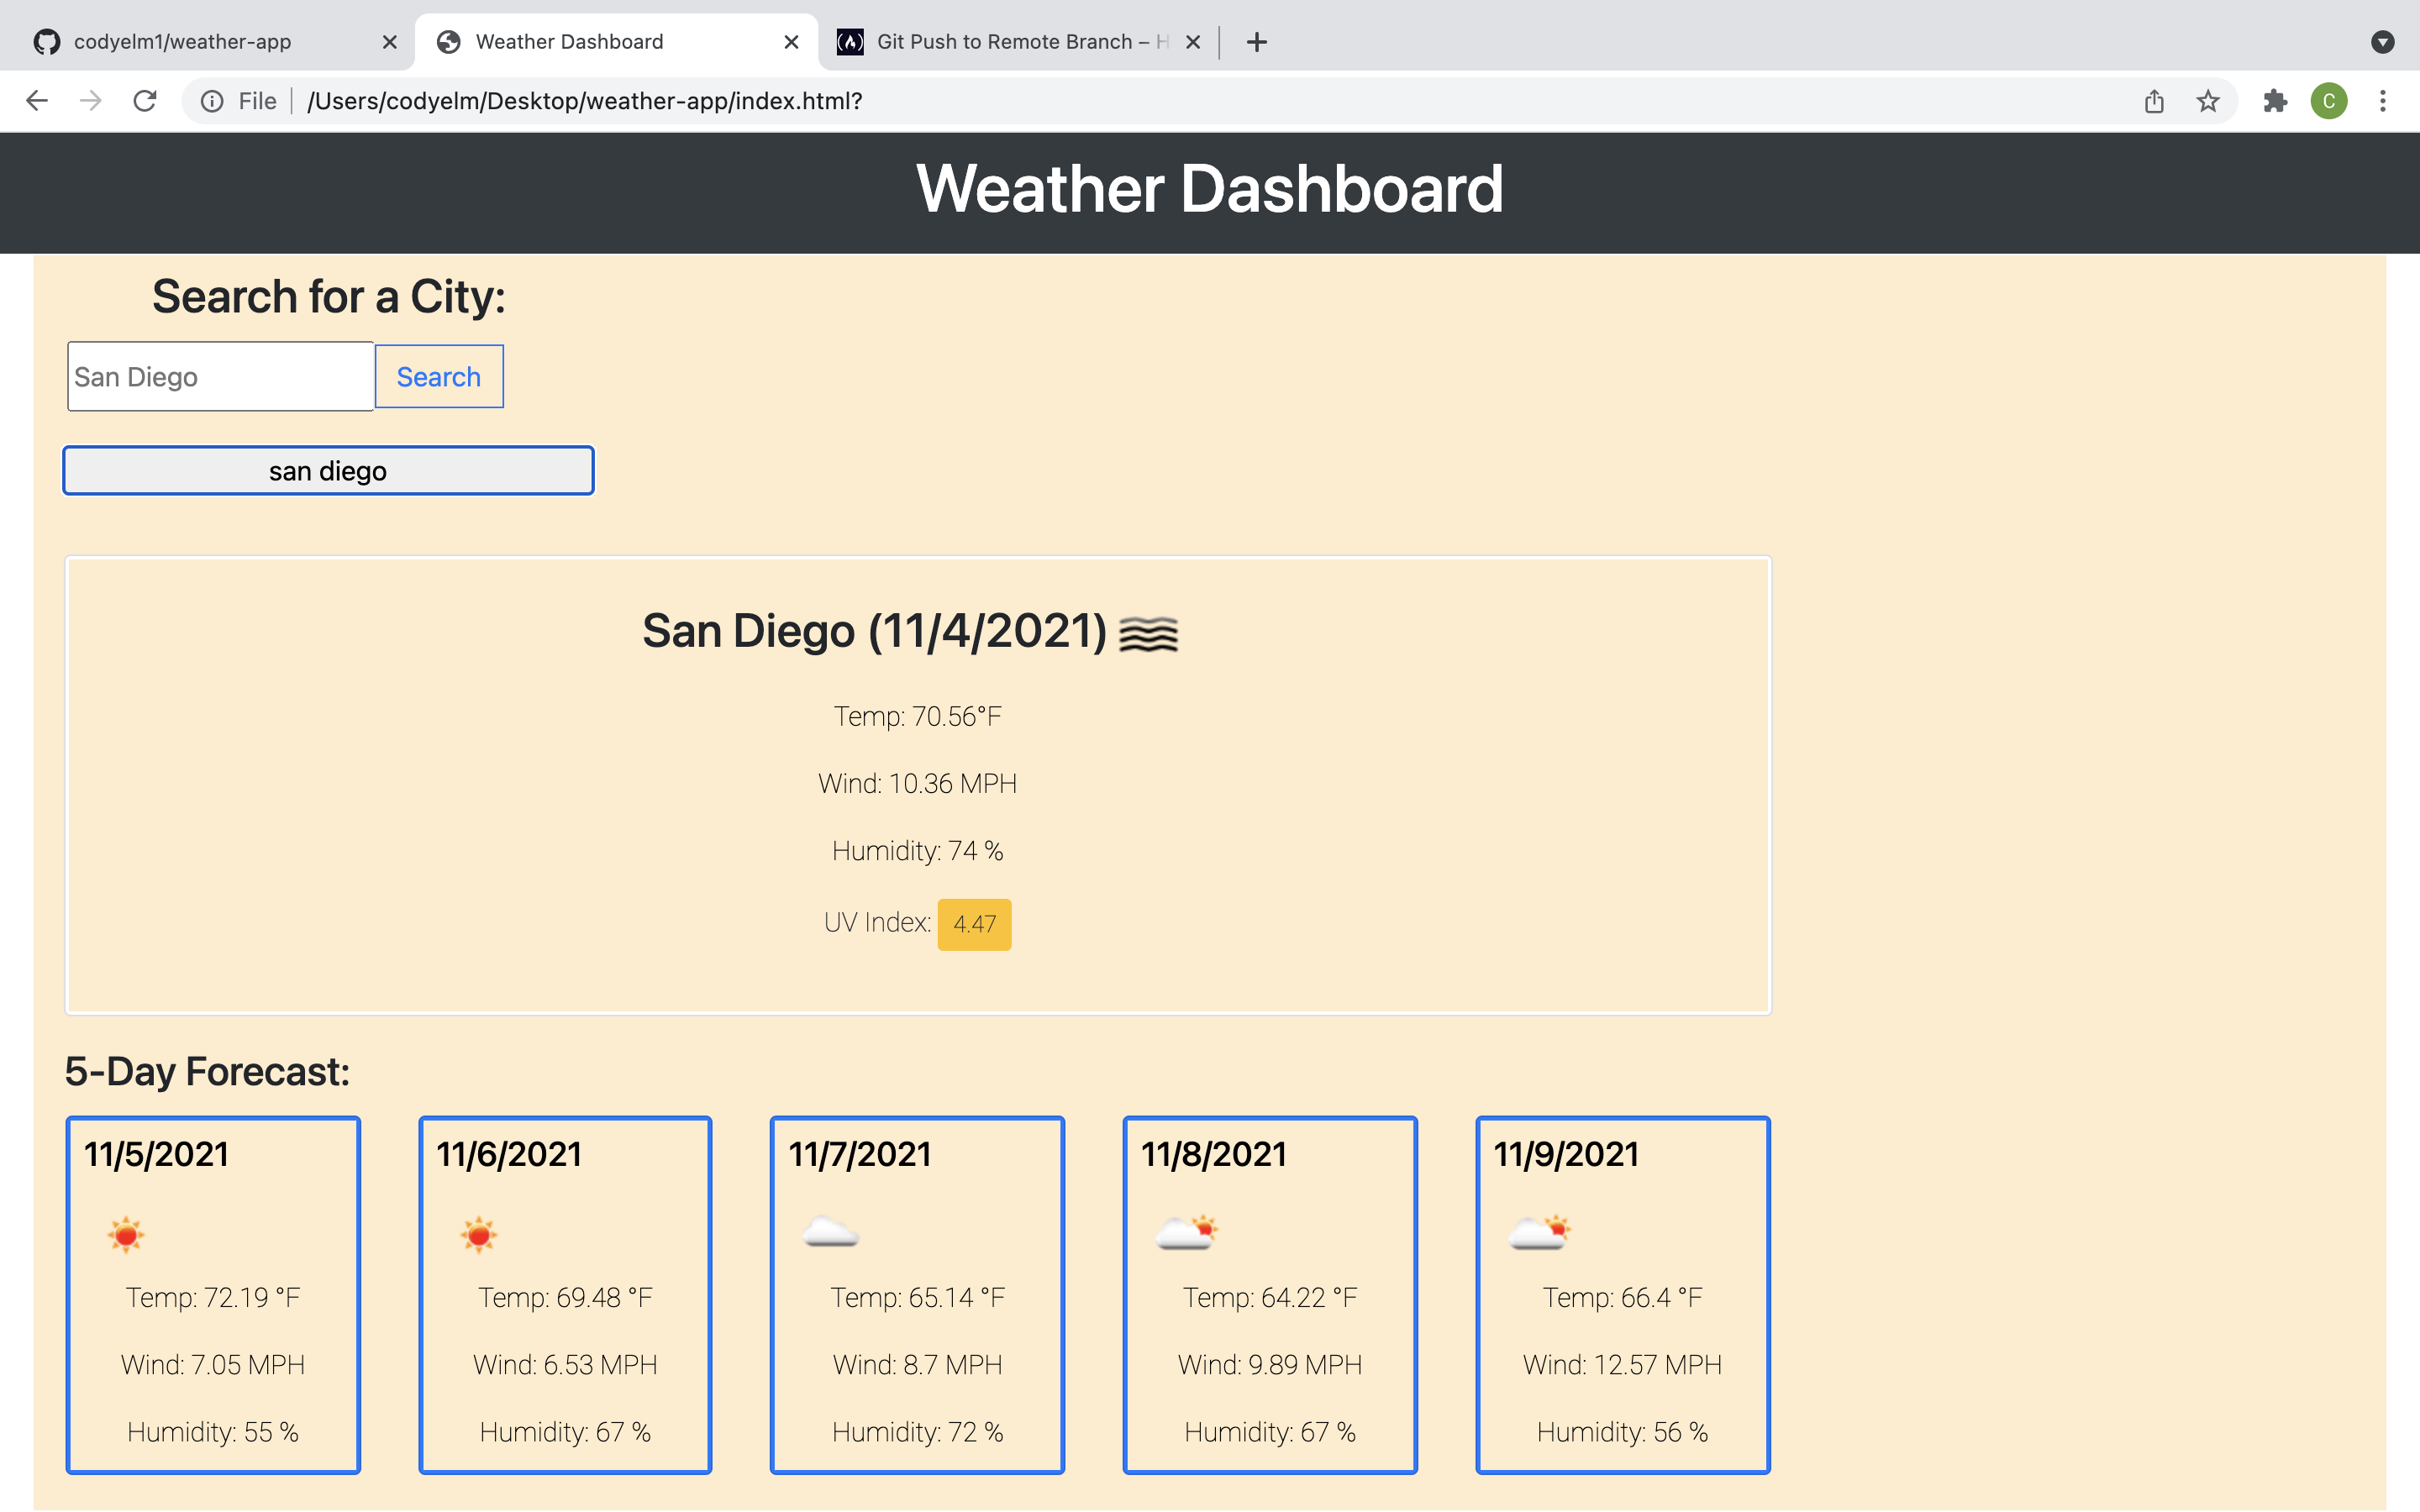This screenshot has height=1512, width=2420.
Task: Click the sun icon on the 11/5/2021 forecast
Action: [127, 1233]
